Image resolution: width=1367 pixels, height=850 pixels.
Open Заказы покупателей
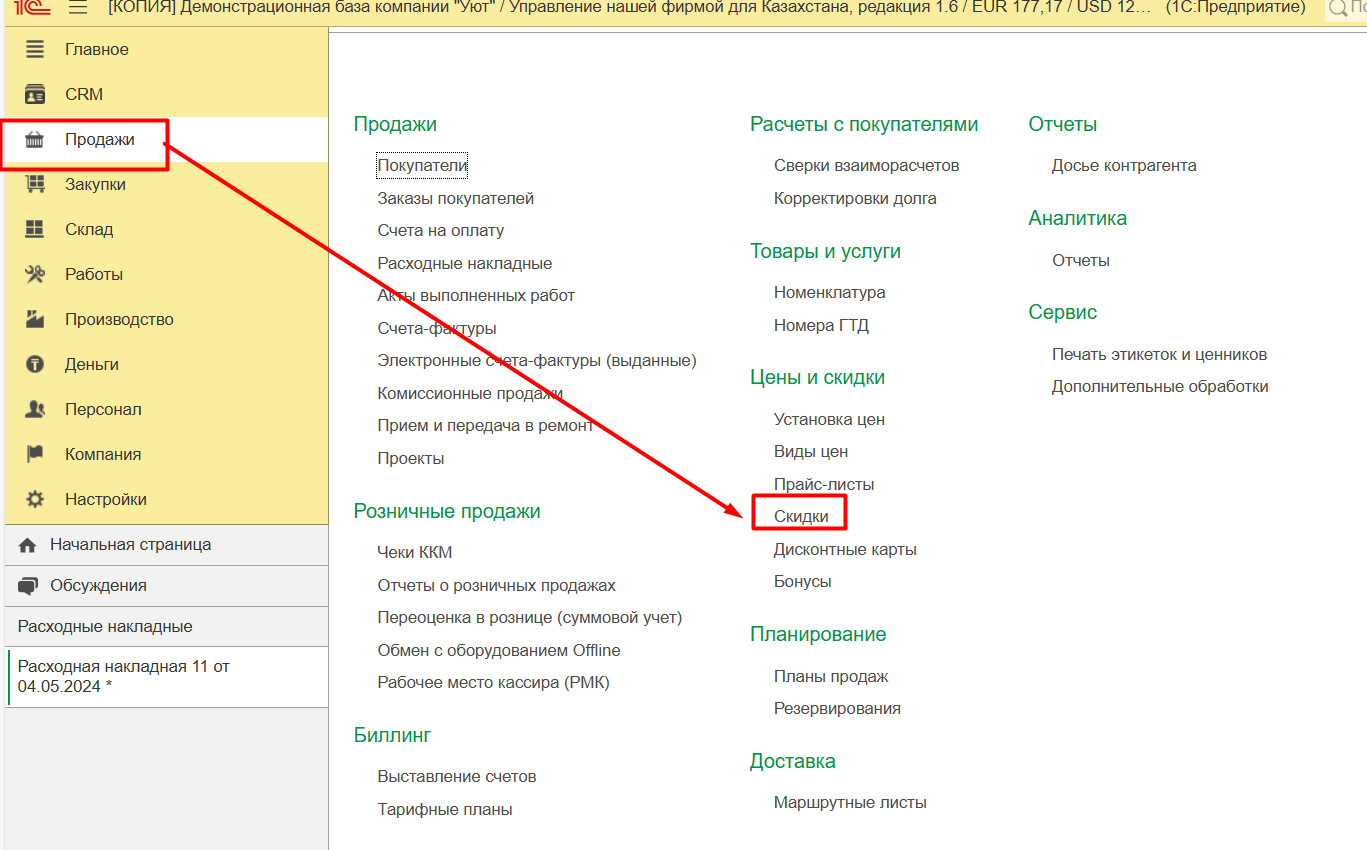coord(455,198)
